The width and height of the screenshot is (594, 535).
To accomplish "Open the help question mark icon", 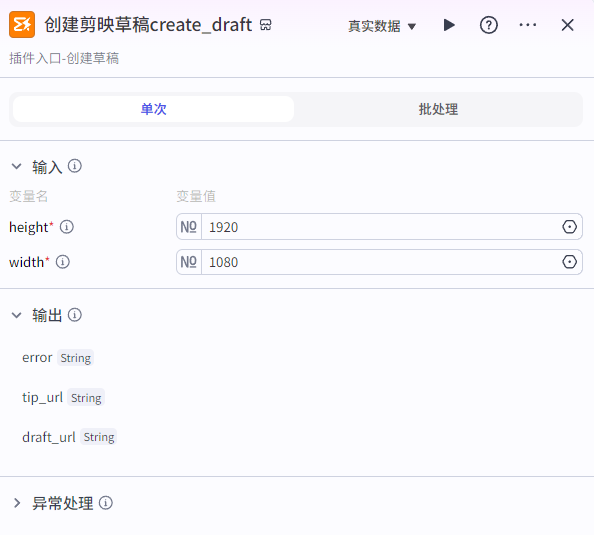I will [x=489, y=25].
